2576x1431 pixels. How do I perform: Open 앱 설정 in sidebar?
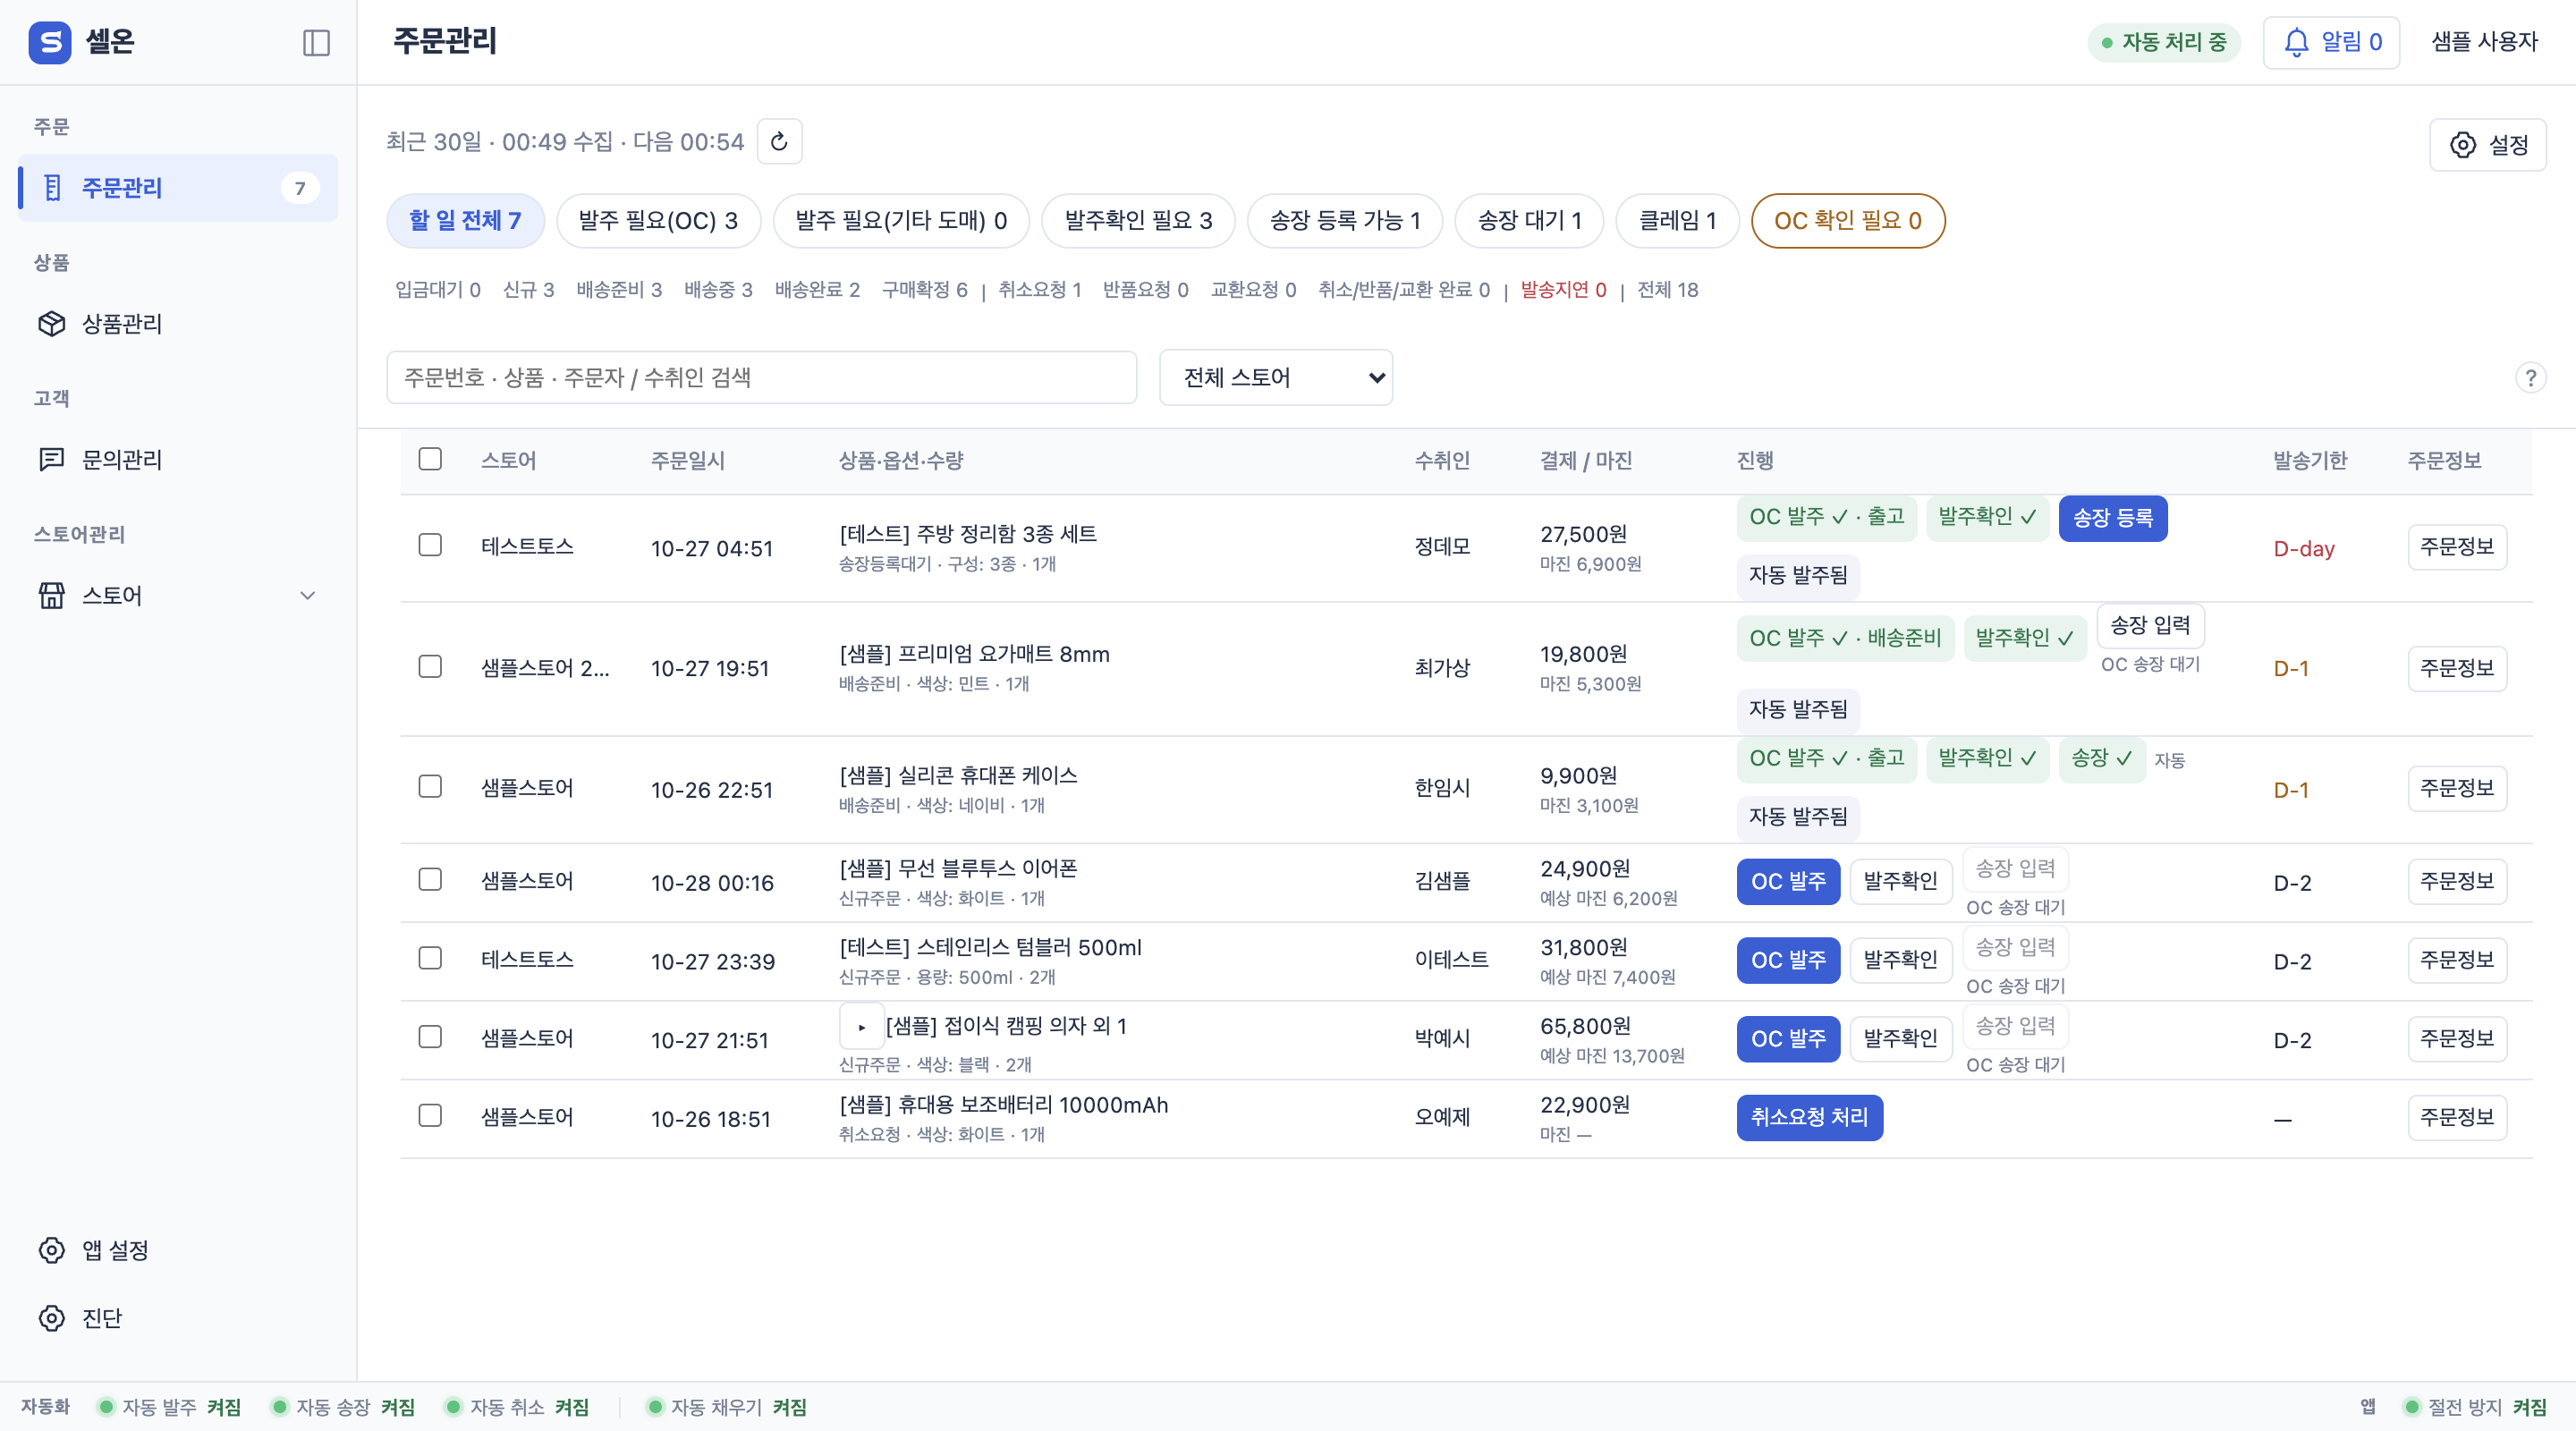(178, 1250)
